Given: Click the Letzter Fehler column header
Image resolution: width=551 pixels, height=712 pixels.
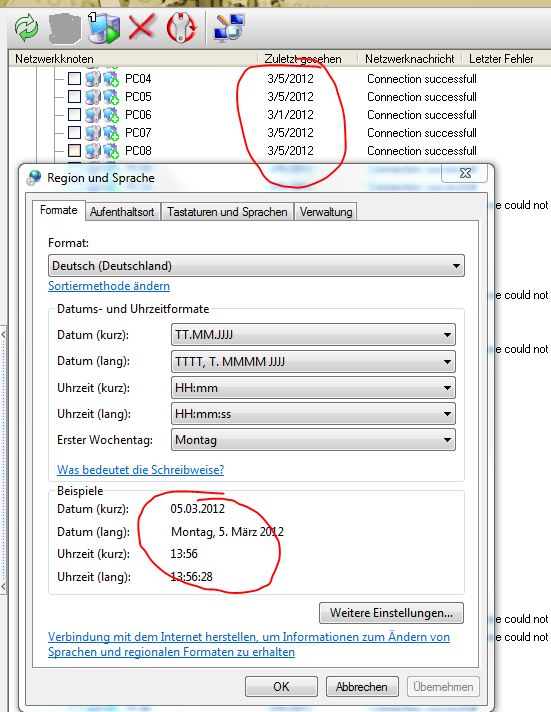Looking at the screenshot, I should 501,59.
